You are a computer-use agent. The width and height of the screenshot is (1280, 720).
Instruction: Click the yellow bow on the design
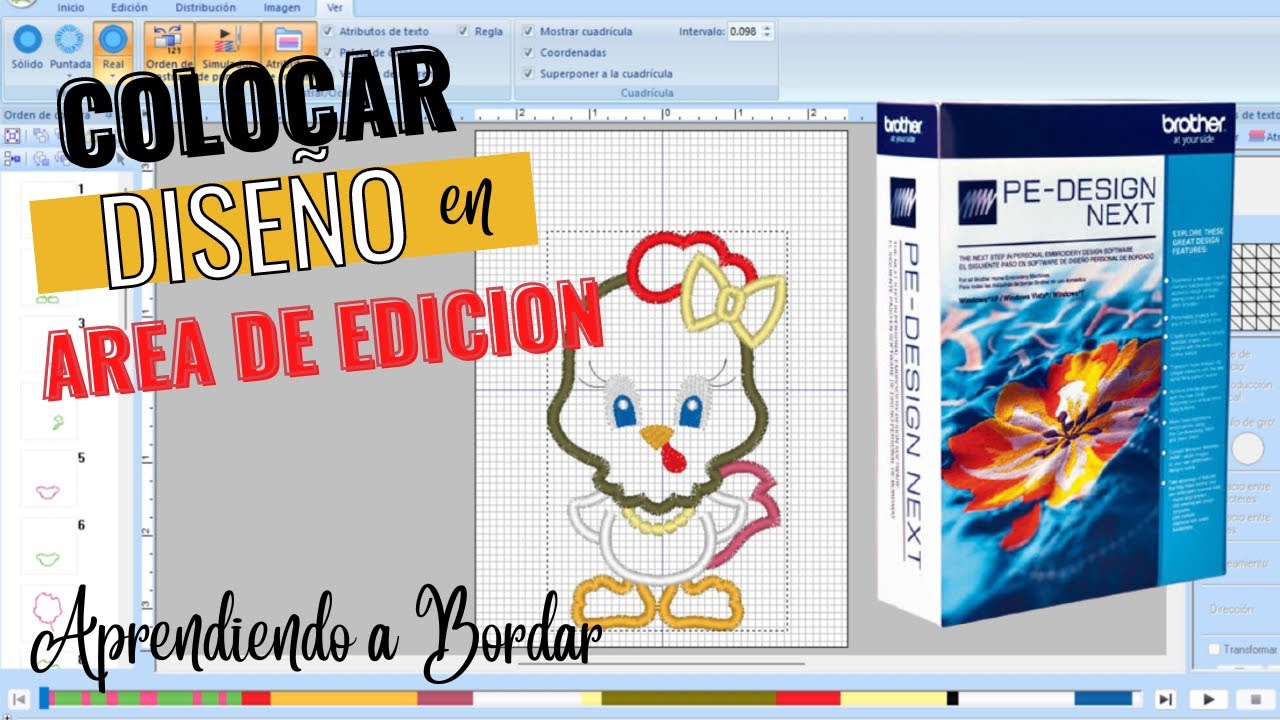coord(733,301)
